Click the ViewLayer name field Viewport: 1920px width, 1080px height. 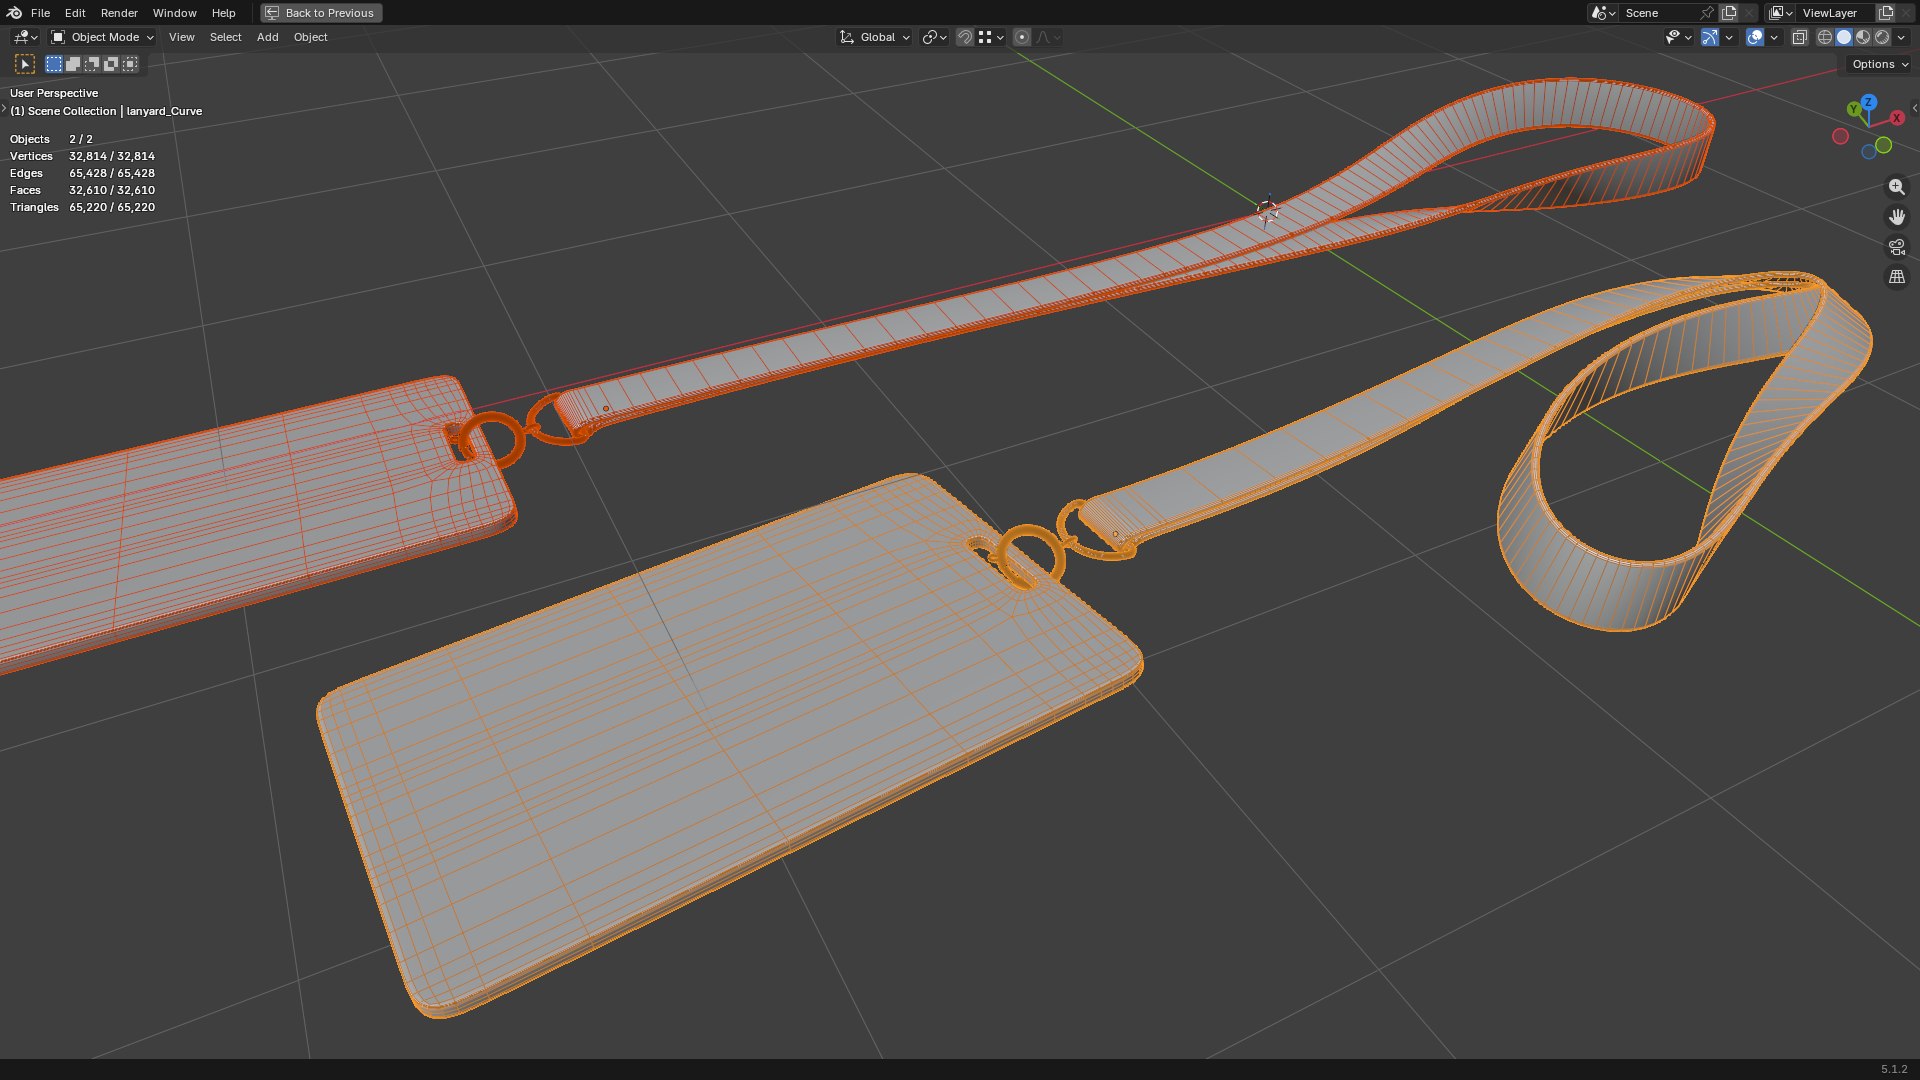coord(1836,13)
